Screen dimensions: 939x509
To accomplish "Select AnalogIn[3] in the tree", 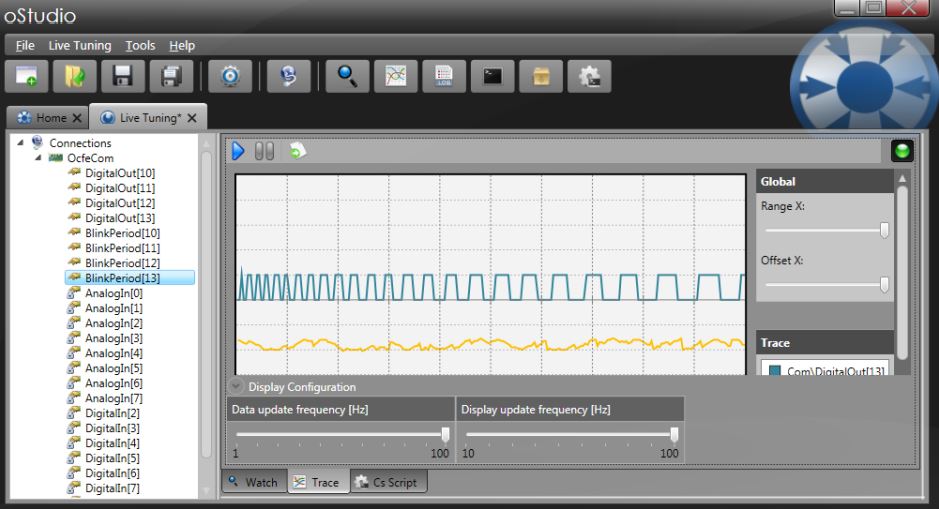I will pyautogui.click(x=114, y=338).
